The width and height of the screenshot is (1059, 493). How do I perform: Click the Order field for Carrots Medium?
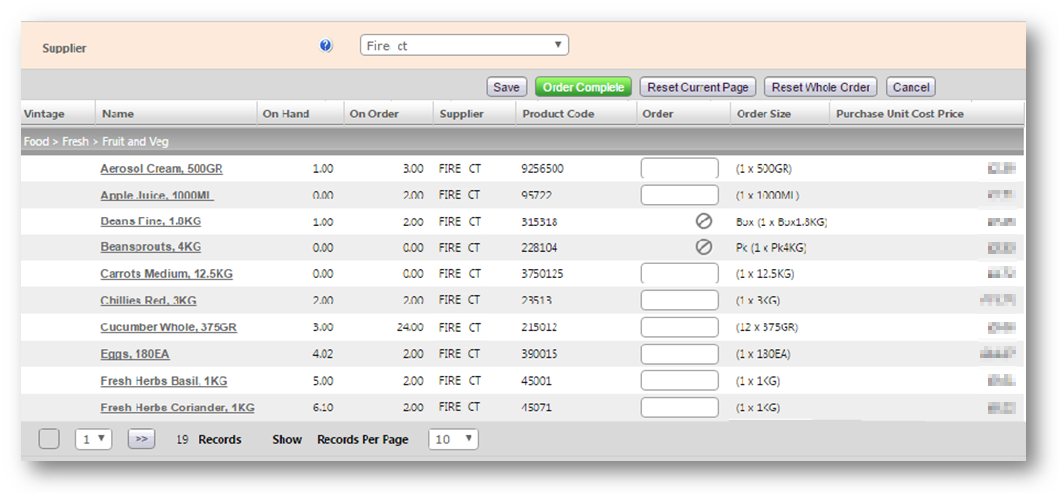pyautogui.click(x=679, y=274)
